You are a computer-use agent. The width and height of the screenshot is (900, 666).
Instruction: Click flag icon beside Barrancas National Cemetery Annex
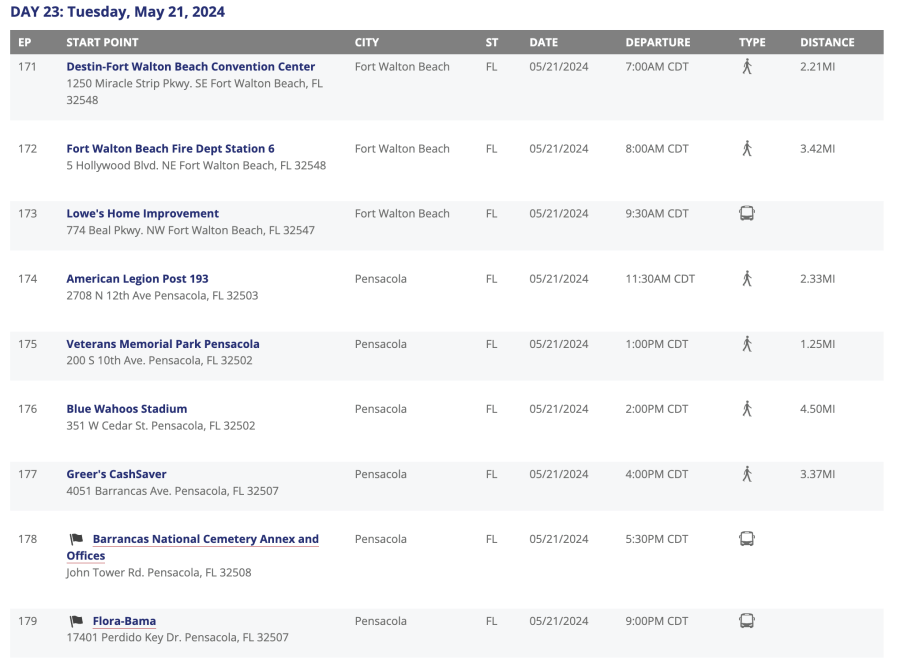77,539
